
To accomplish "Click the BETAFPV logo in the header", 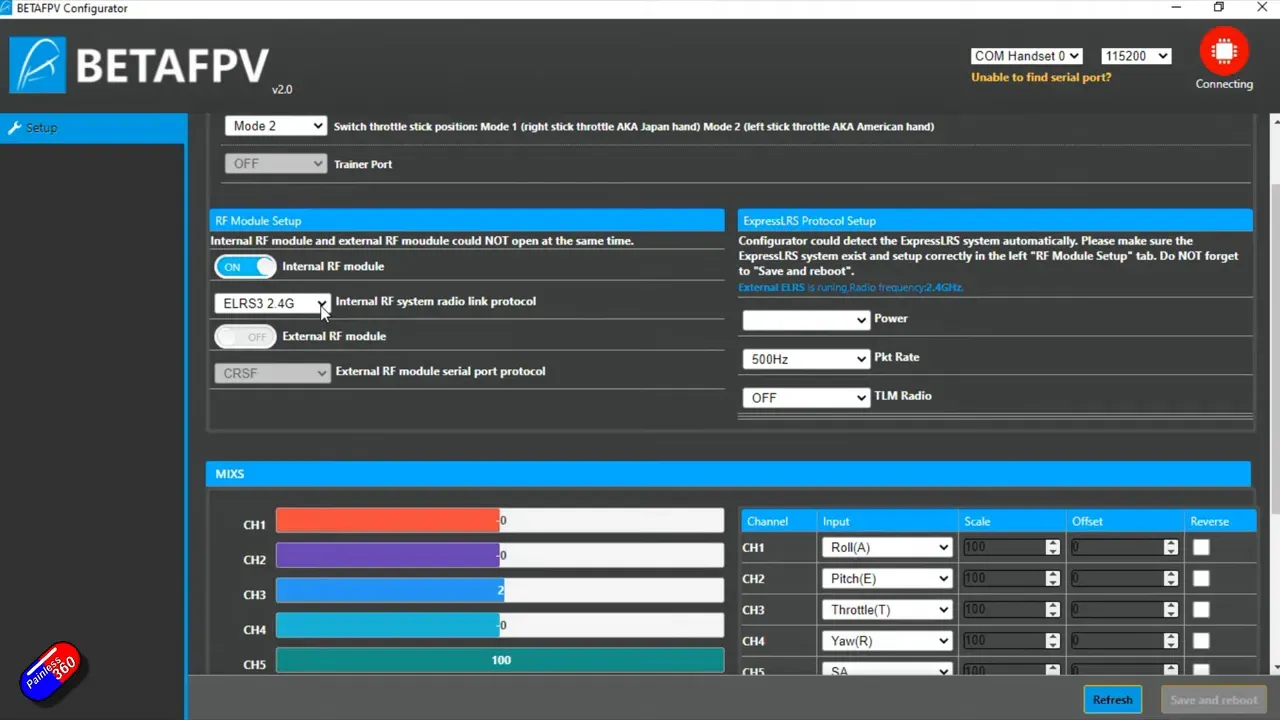I will click(x=140, y=60).
